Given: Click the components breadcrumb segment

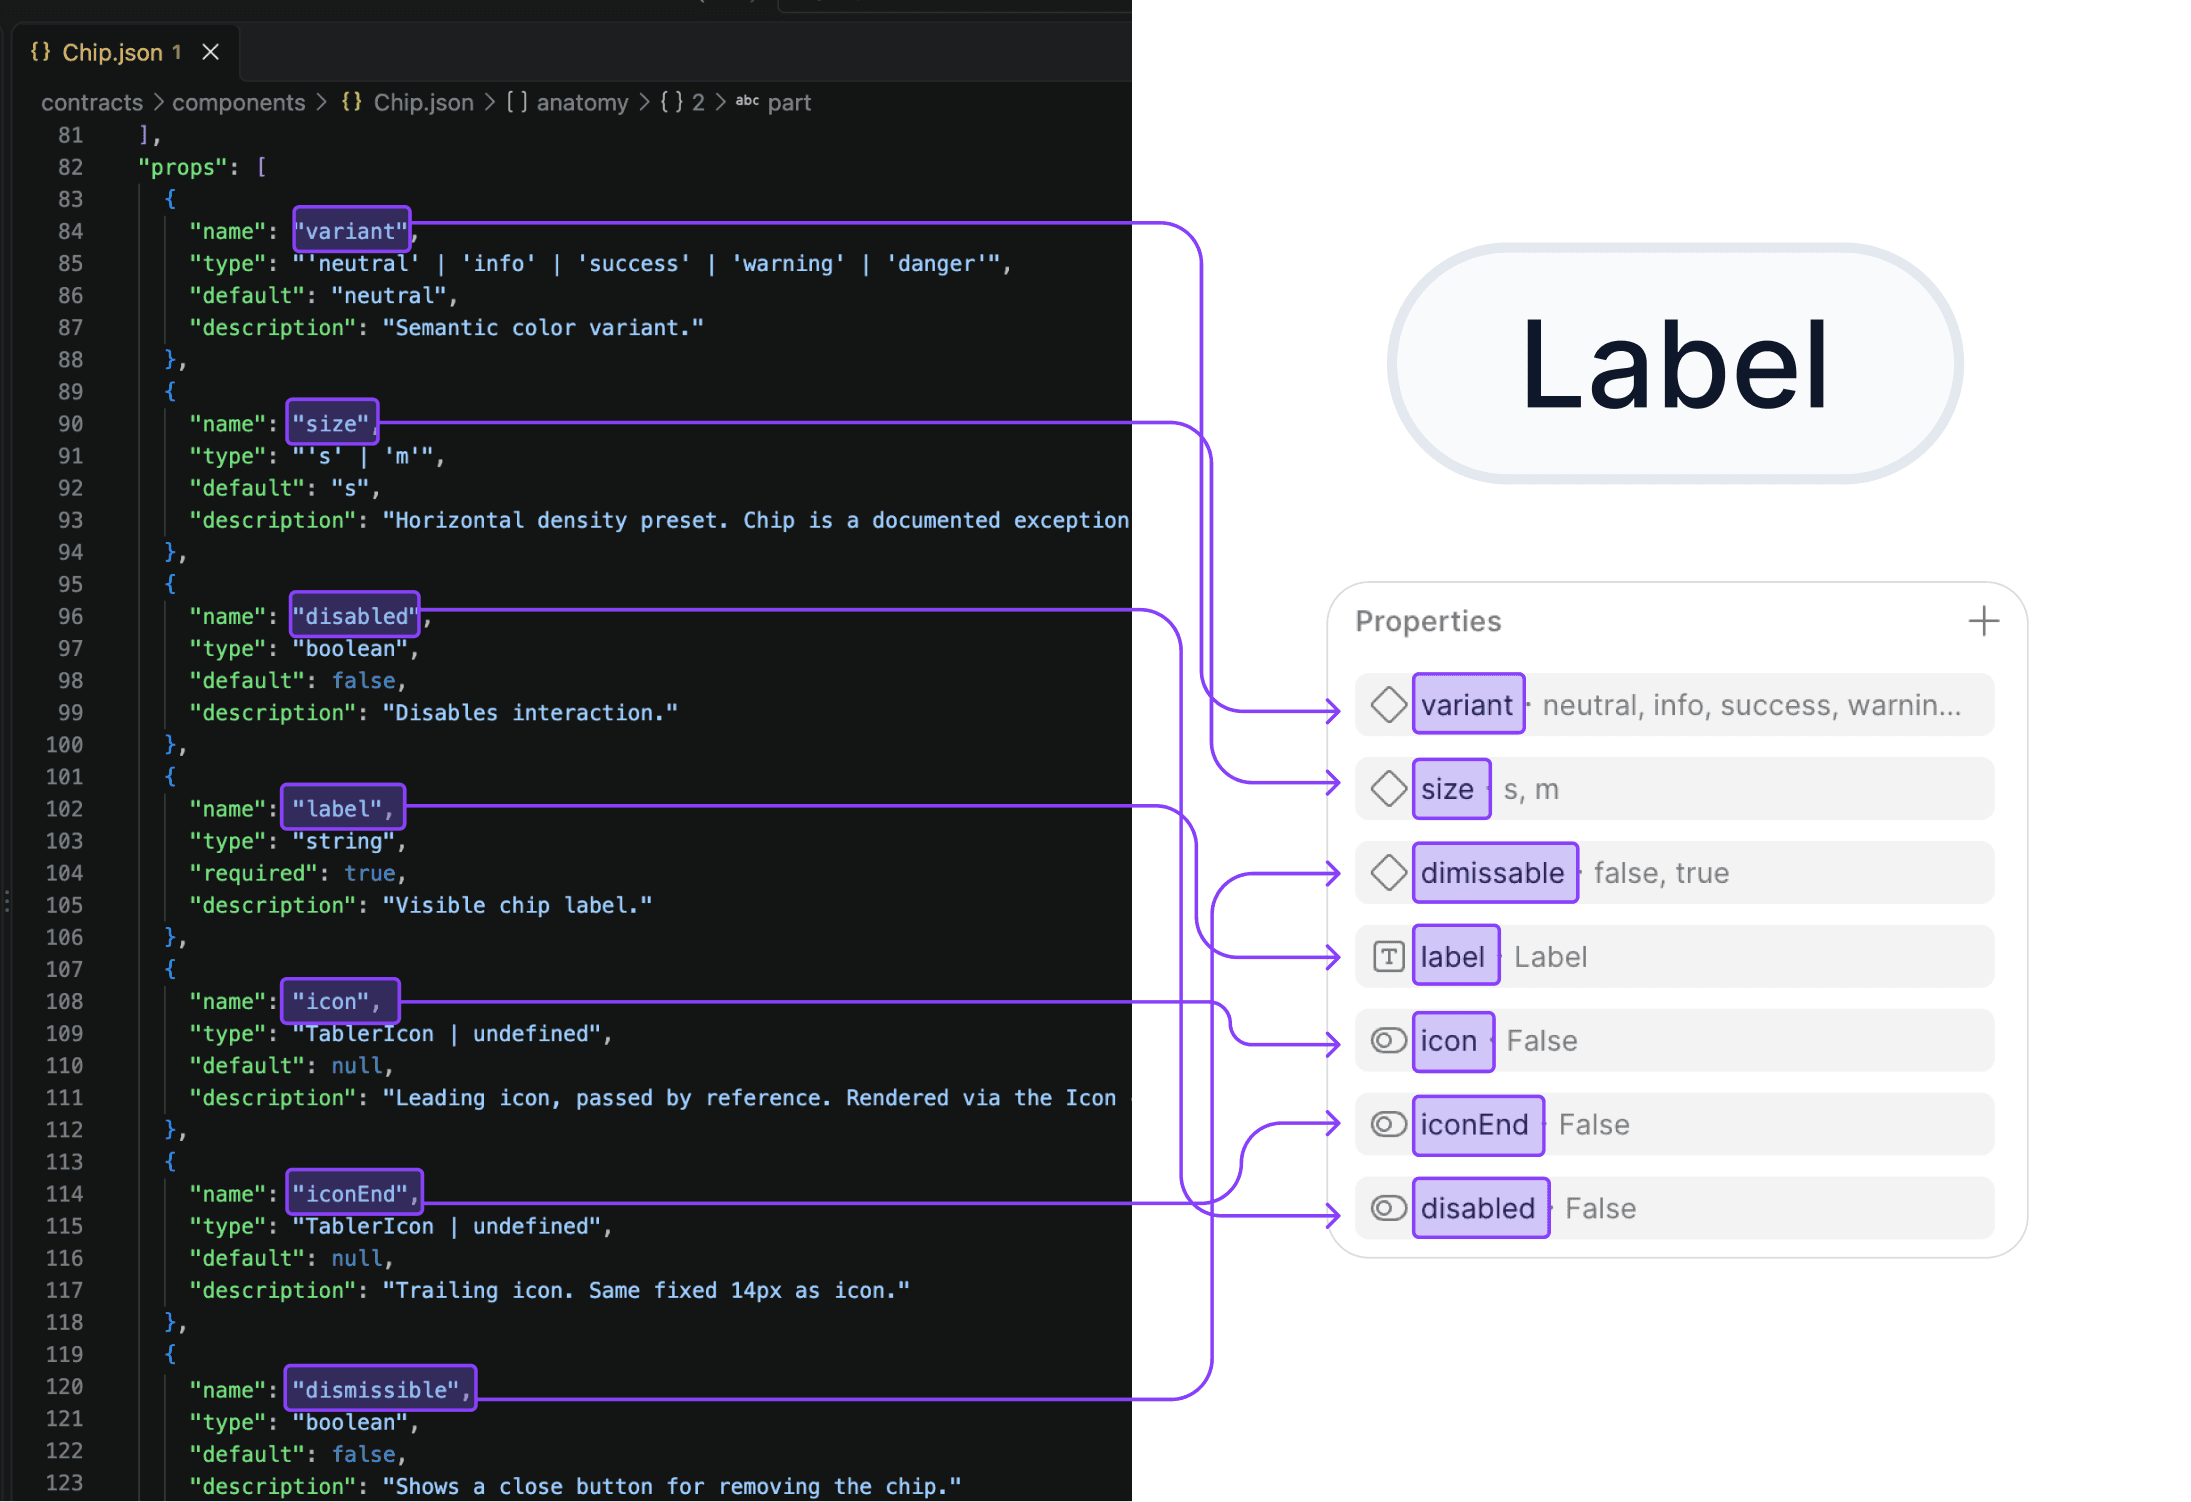Looking at the screenshot, I should coord(238,102).
